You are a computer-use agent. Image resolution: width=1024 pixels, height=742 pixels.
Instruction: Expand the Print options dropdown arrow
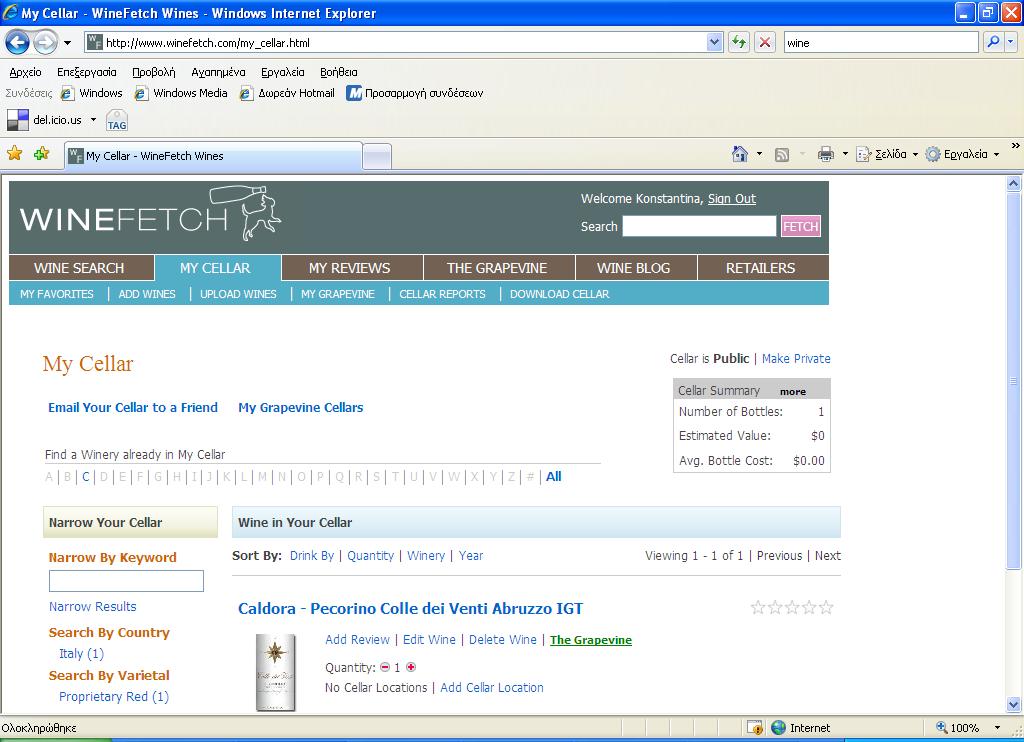(845, 154)
